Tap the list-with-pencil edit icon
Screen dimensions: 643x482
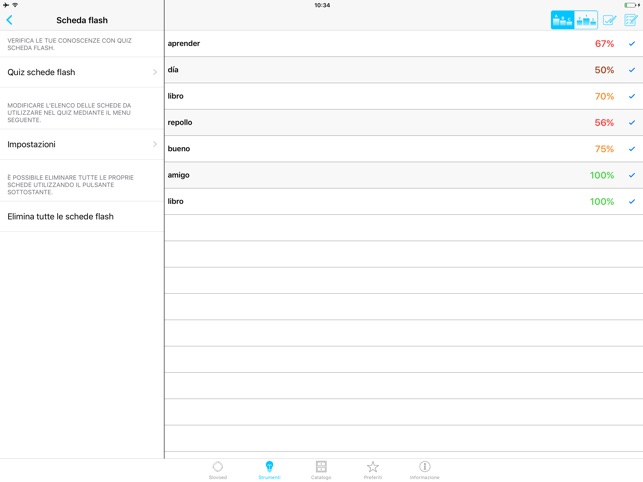pyautogui.click(x=631, y=20)
